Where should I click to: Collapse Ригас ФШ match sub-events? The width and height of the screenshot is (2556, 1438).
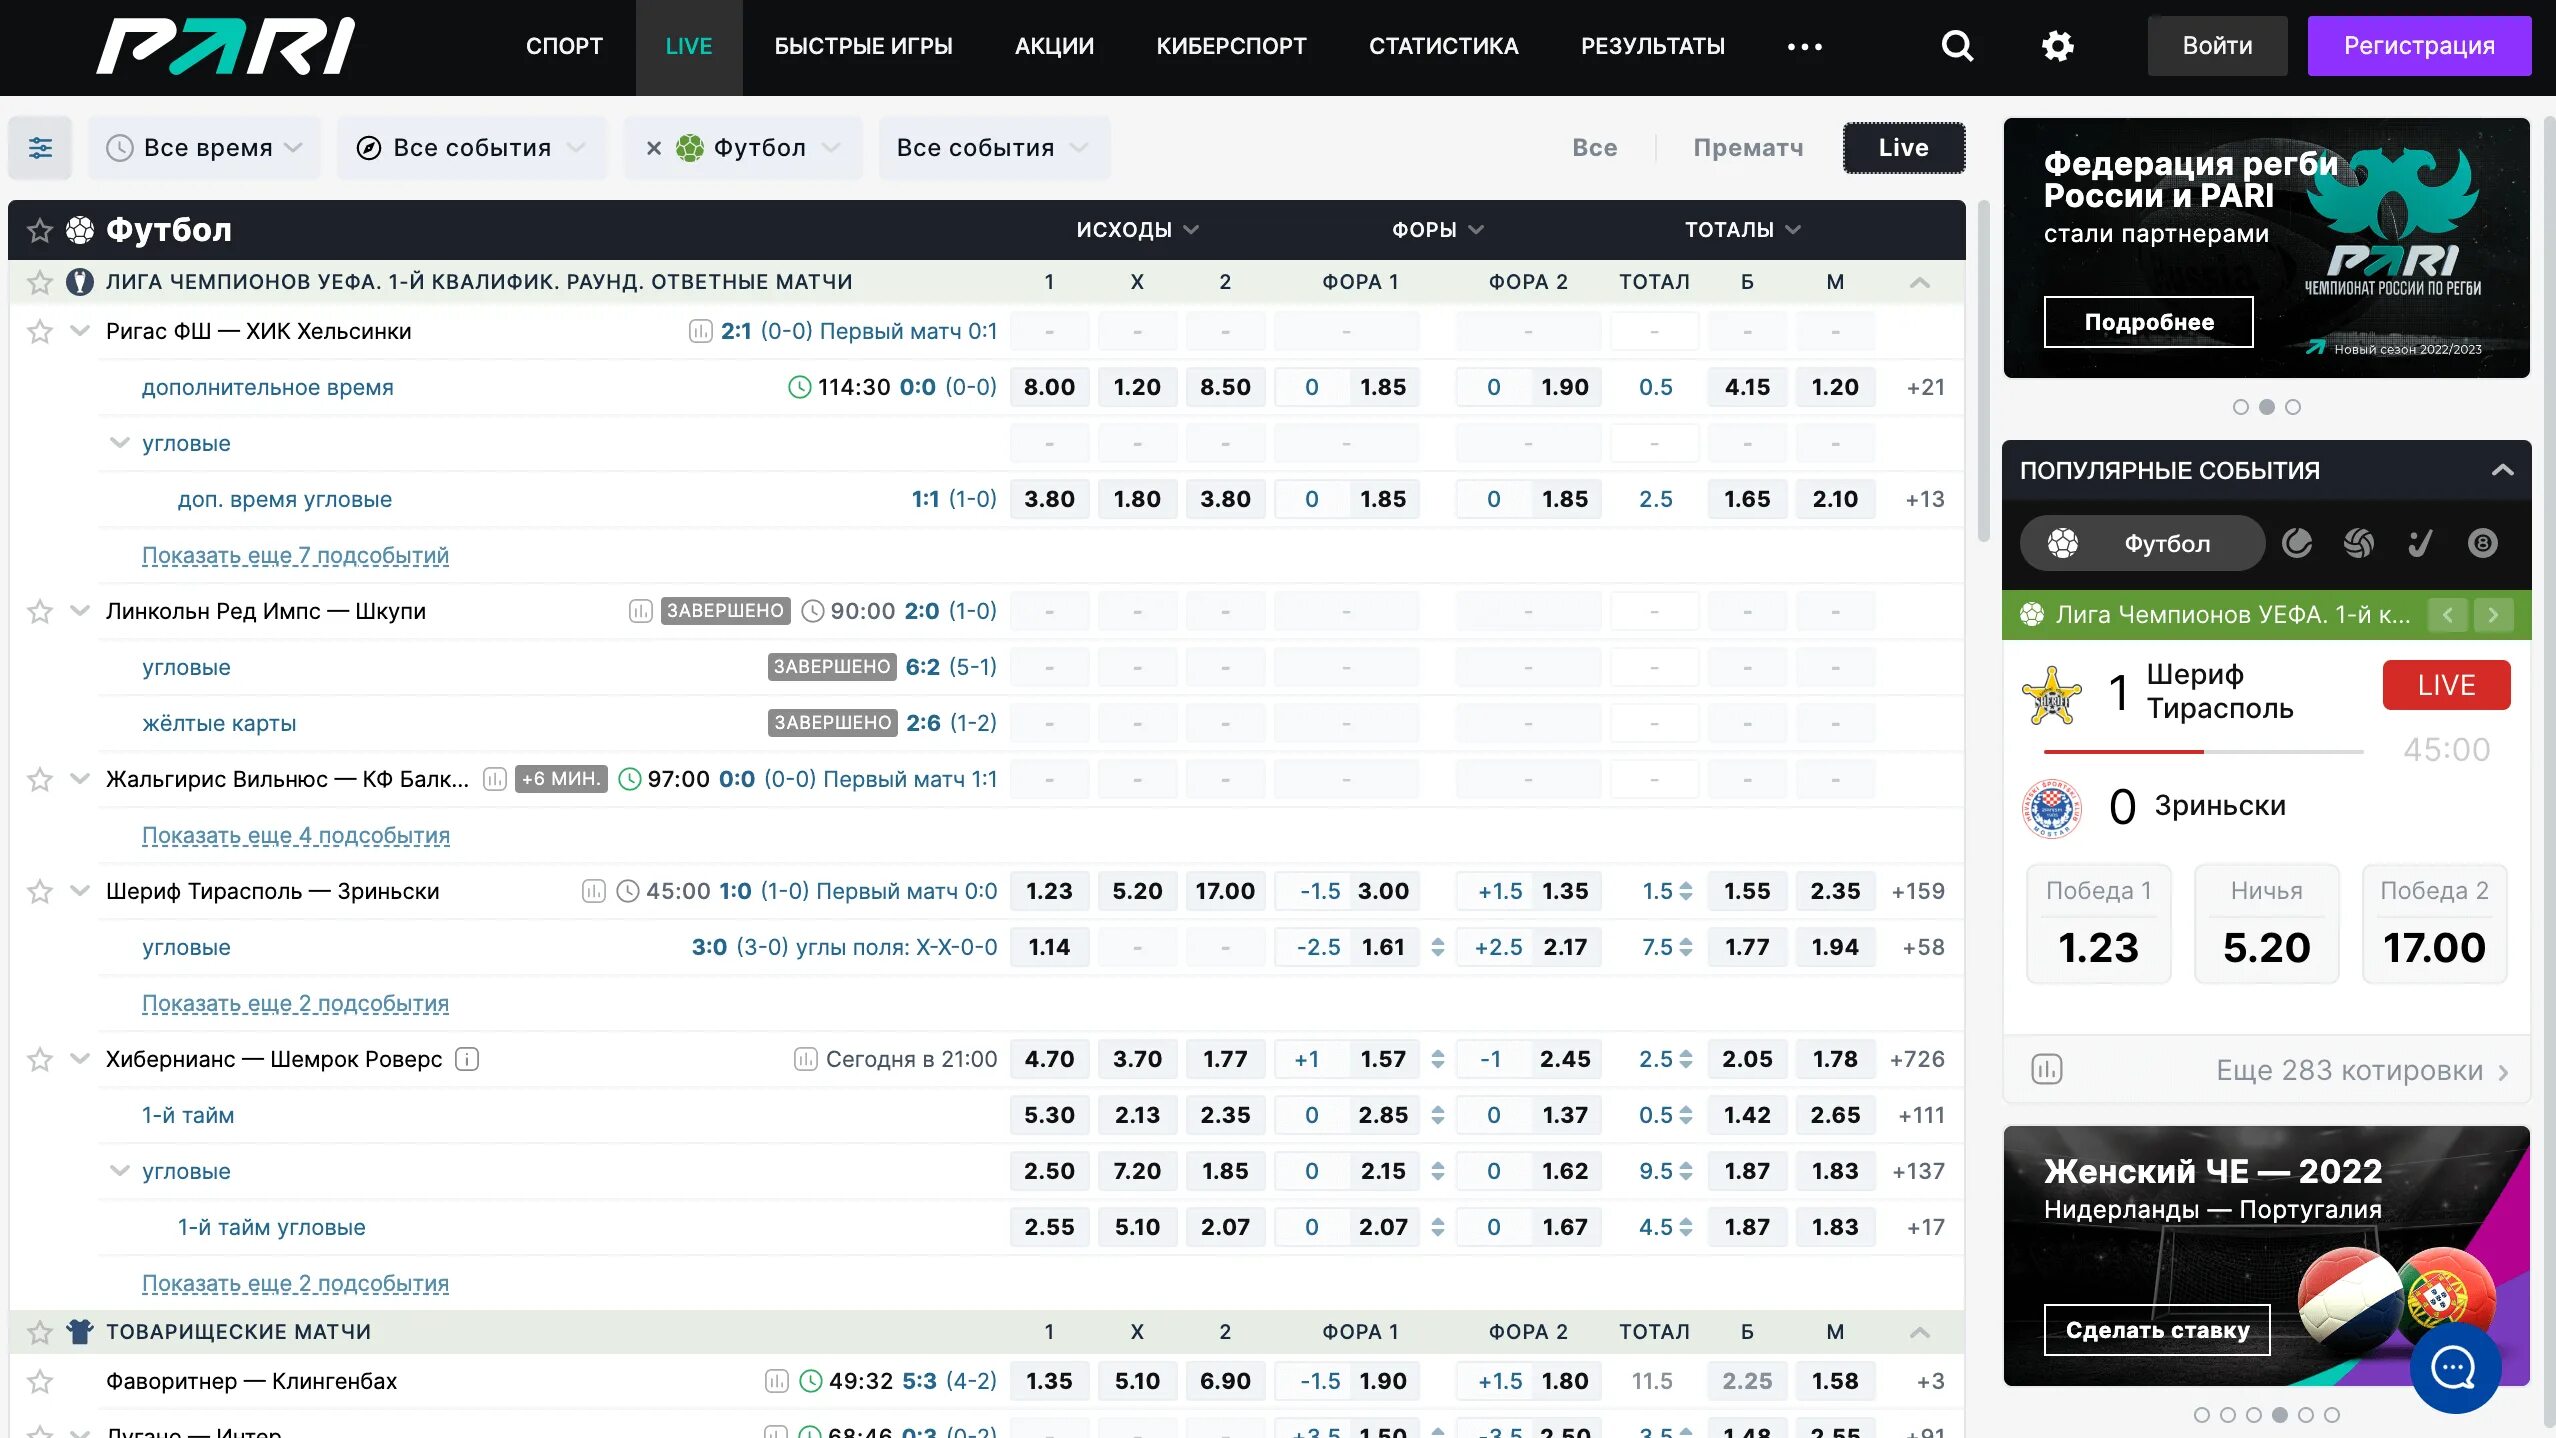point(80,331)
